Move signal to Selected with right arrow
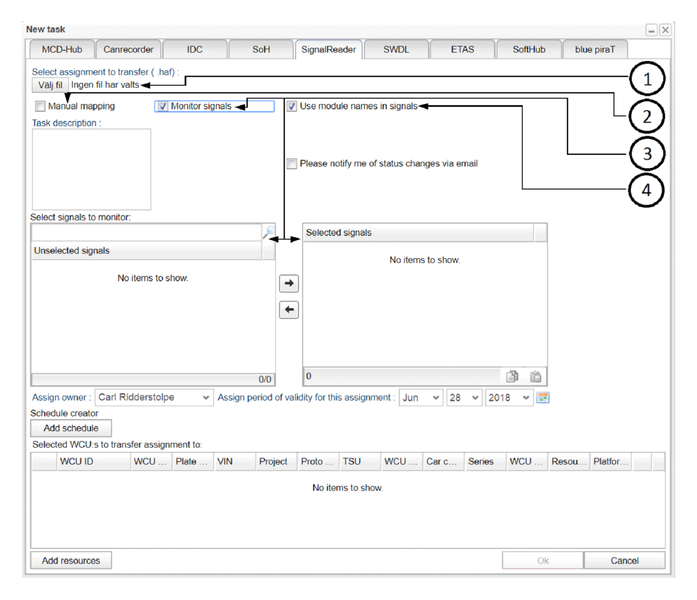This screenshot has height=600, width=697. click(288, 285)
